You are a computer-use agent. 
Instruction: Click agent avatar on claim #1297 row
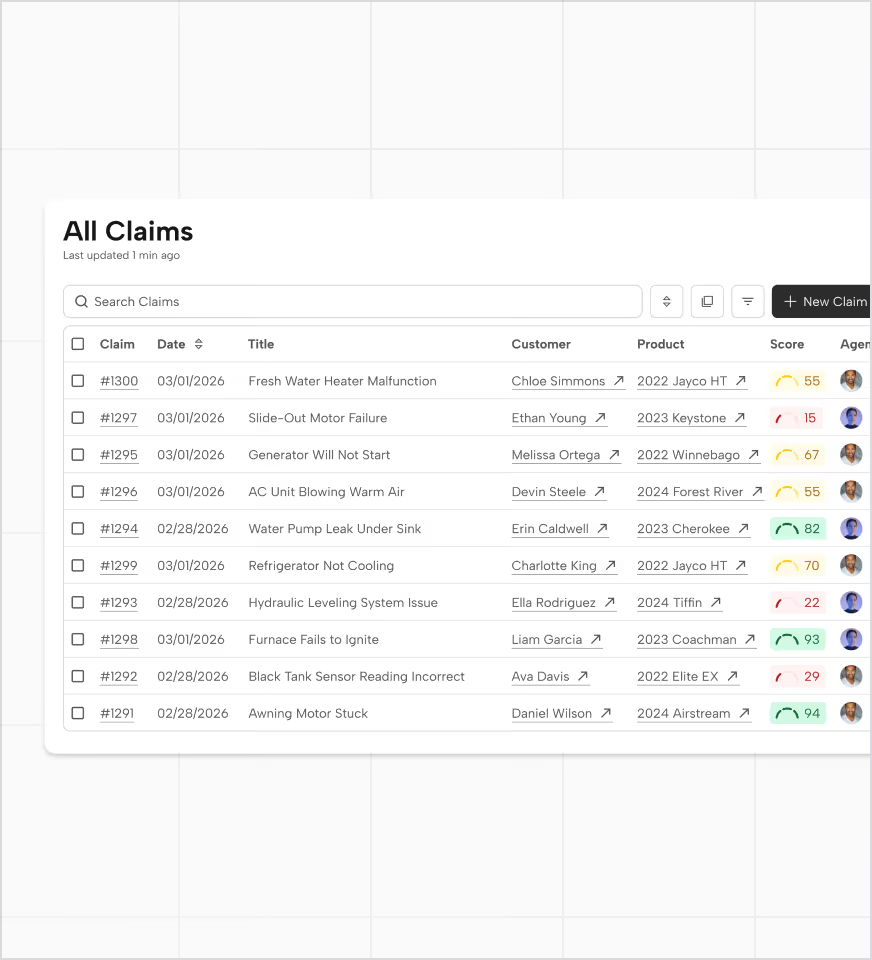tap(851, 418)
